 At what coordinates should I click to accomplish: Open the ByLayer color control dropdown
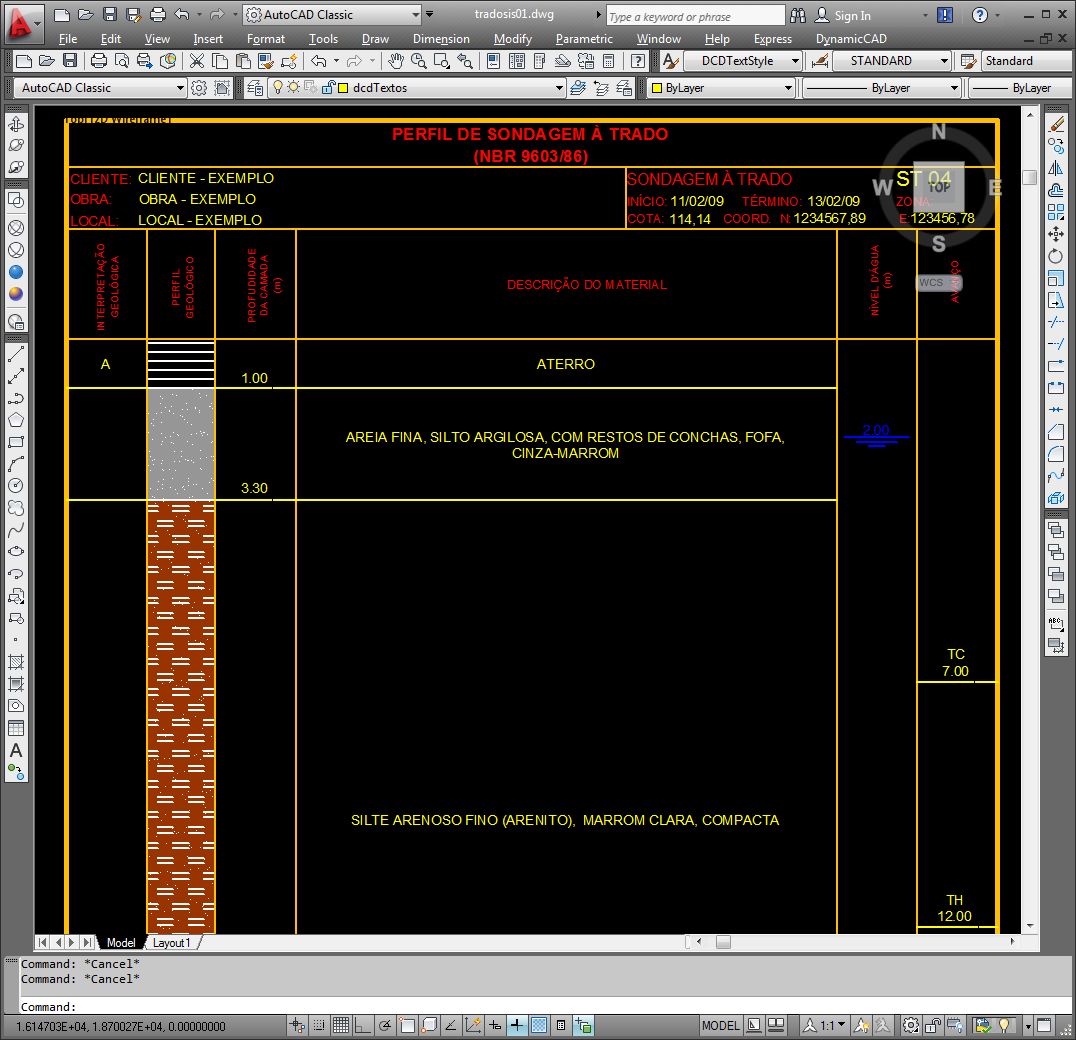coord(788,88)
